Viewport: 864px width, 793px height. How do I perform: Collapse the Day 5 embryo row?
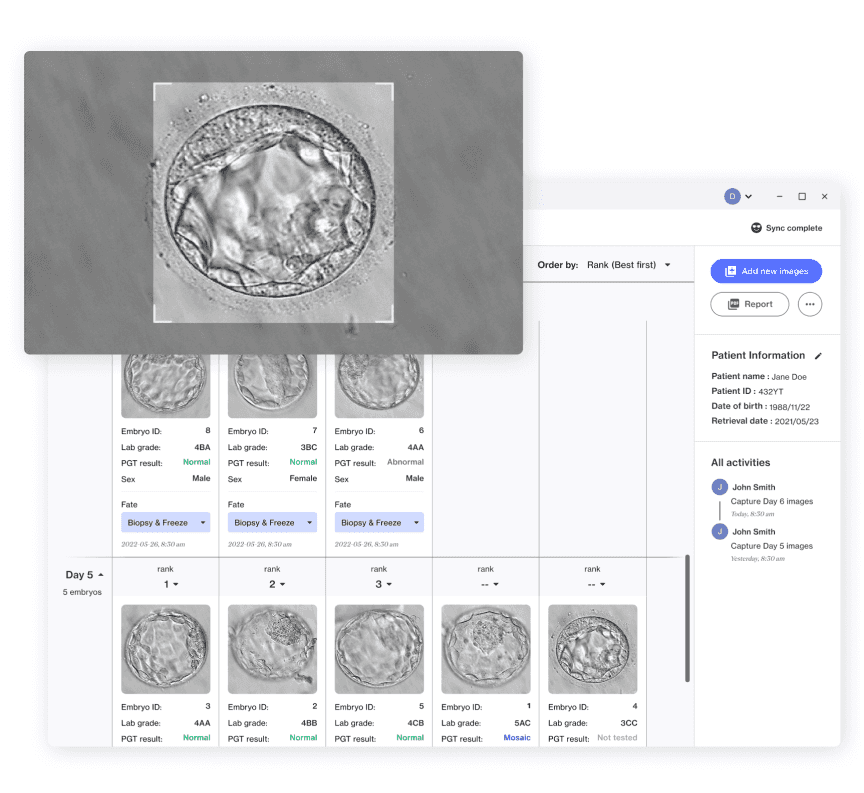(x=100, y=575)
